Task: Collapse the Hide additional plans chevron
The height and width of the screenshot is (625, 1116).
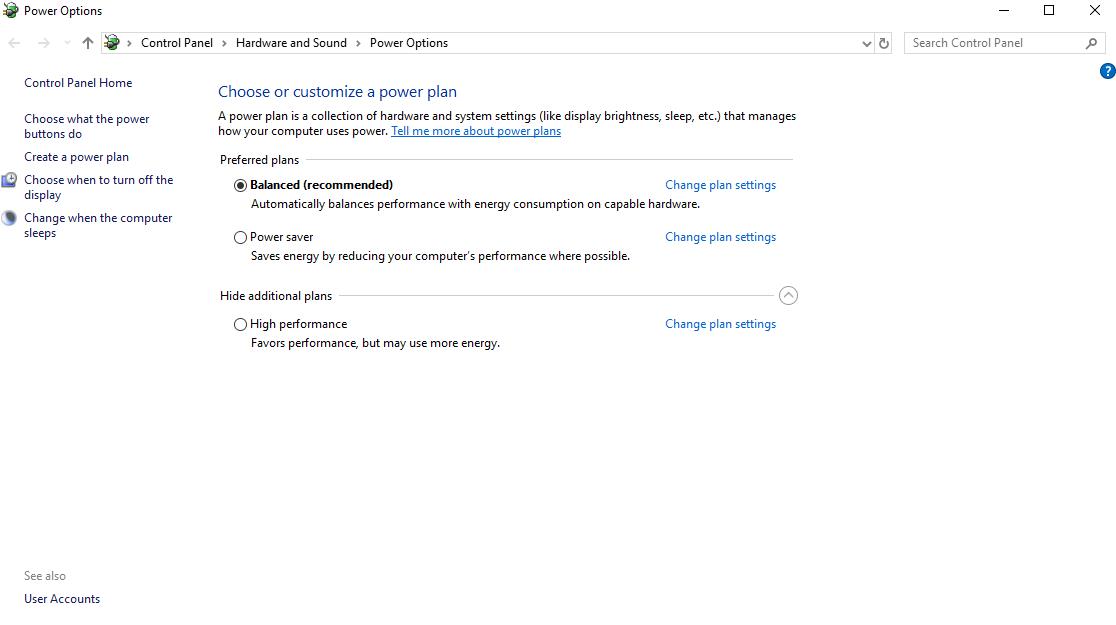Action: 788,295
